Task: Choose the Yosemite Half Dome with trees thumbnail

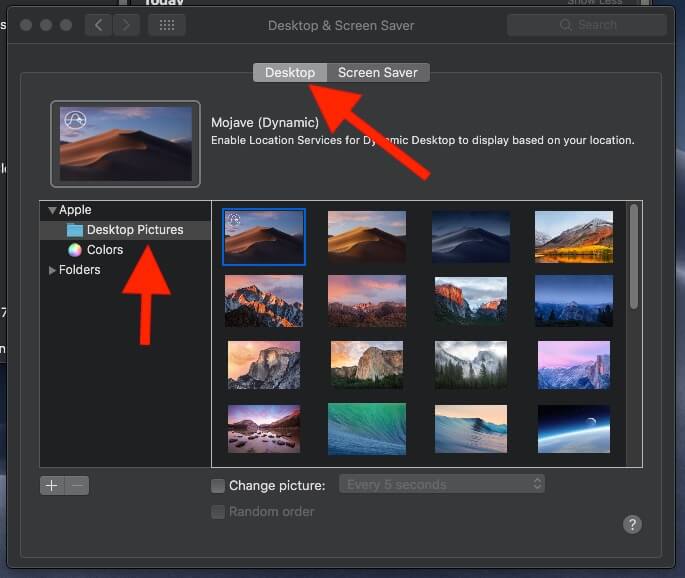Action: point(367,365)
